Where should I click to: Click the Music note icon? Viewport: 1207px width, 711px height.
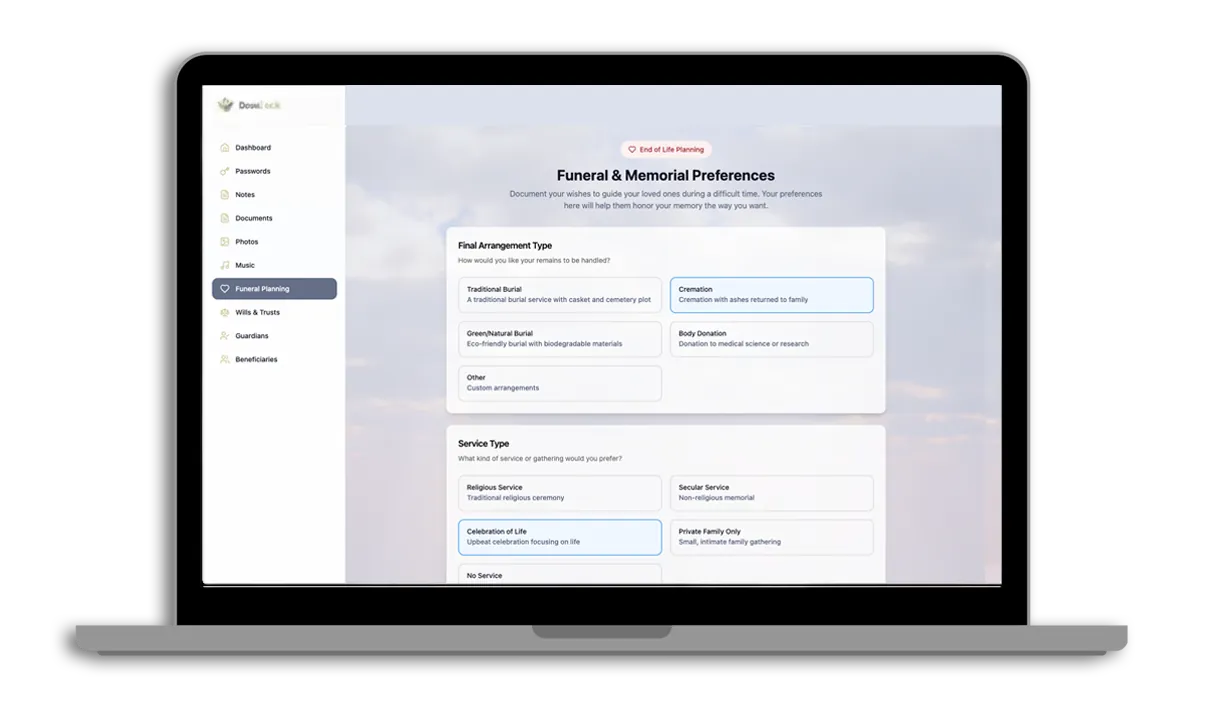[x=225, y=265]
